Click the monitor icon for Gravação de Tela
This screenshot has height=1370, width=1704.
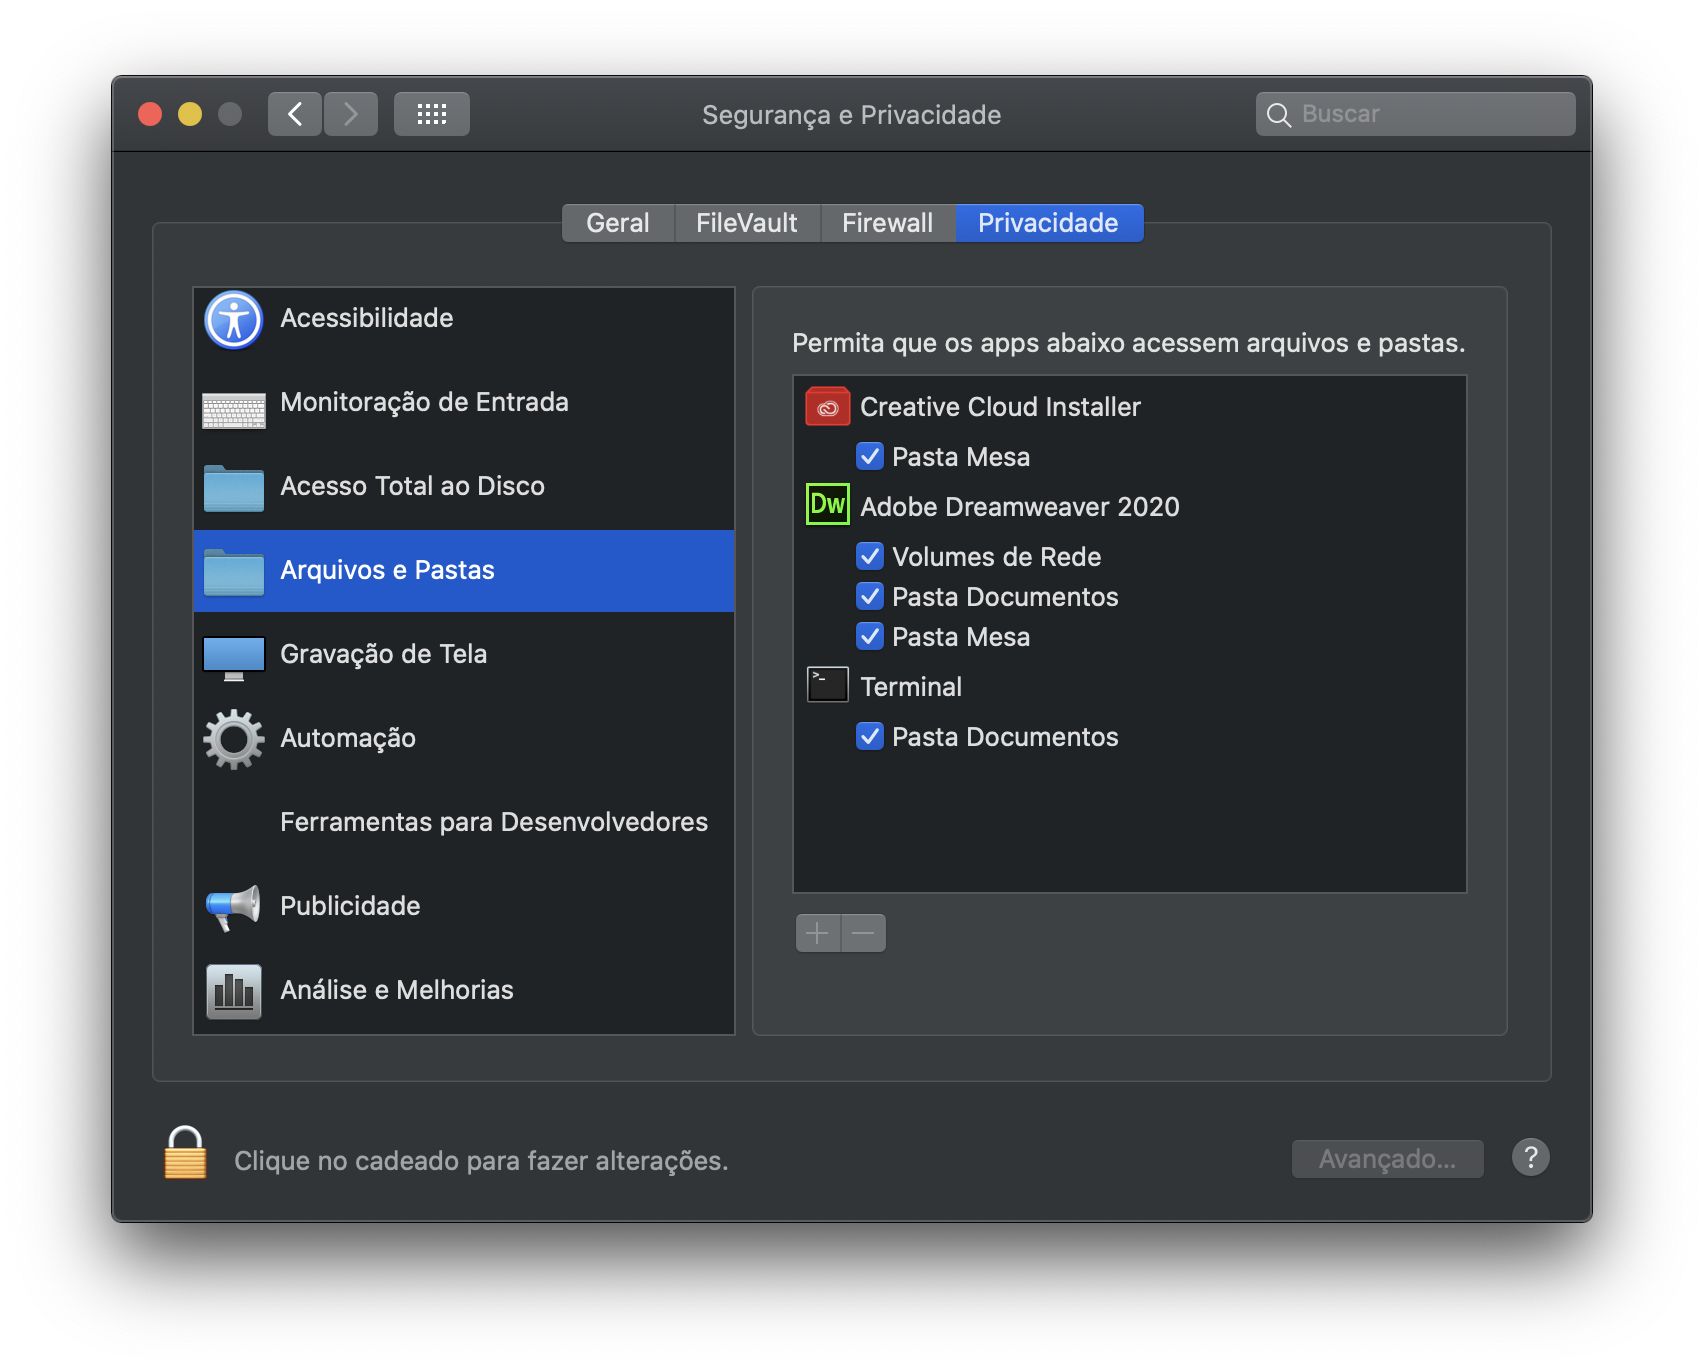click(234, 658)
